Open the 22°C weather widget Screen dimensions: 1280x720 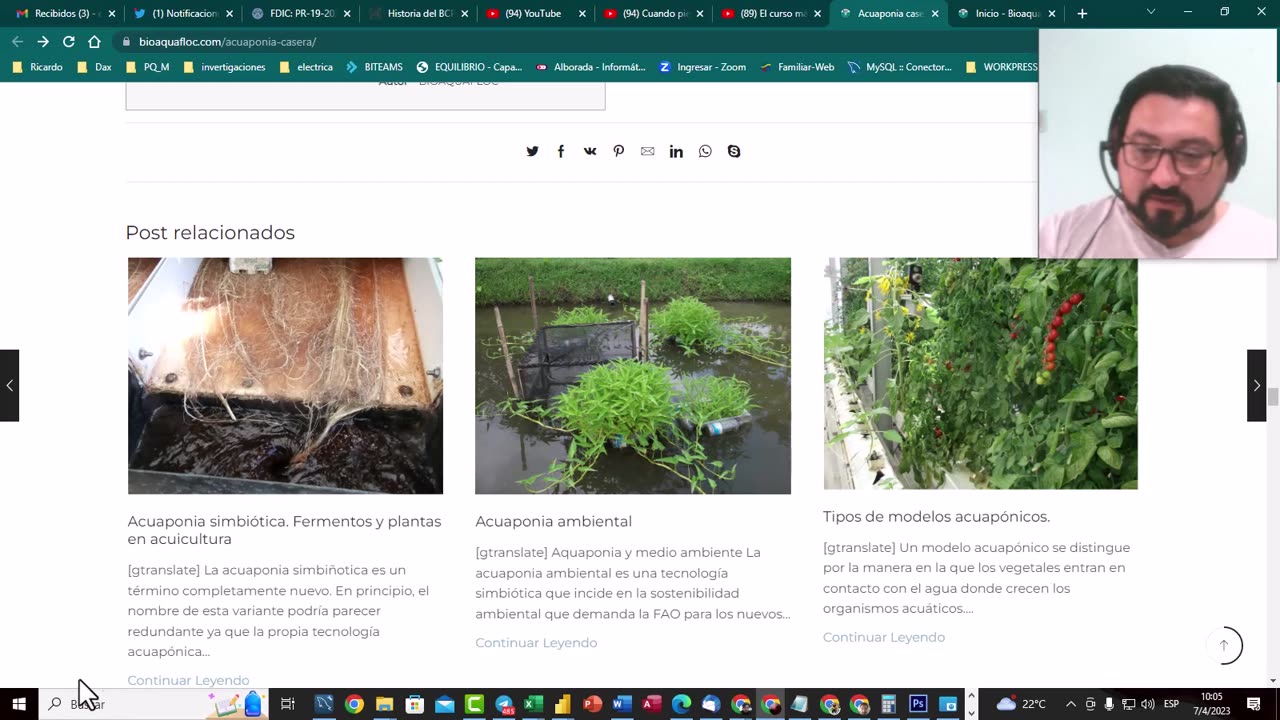point(1021,704)
